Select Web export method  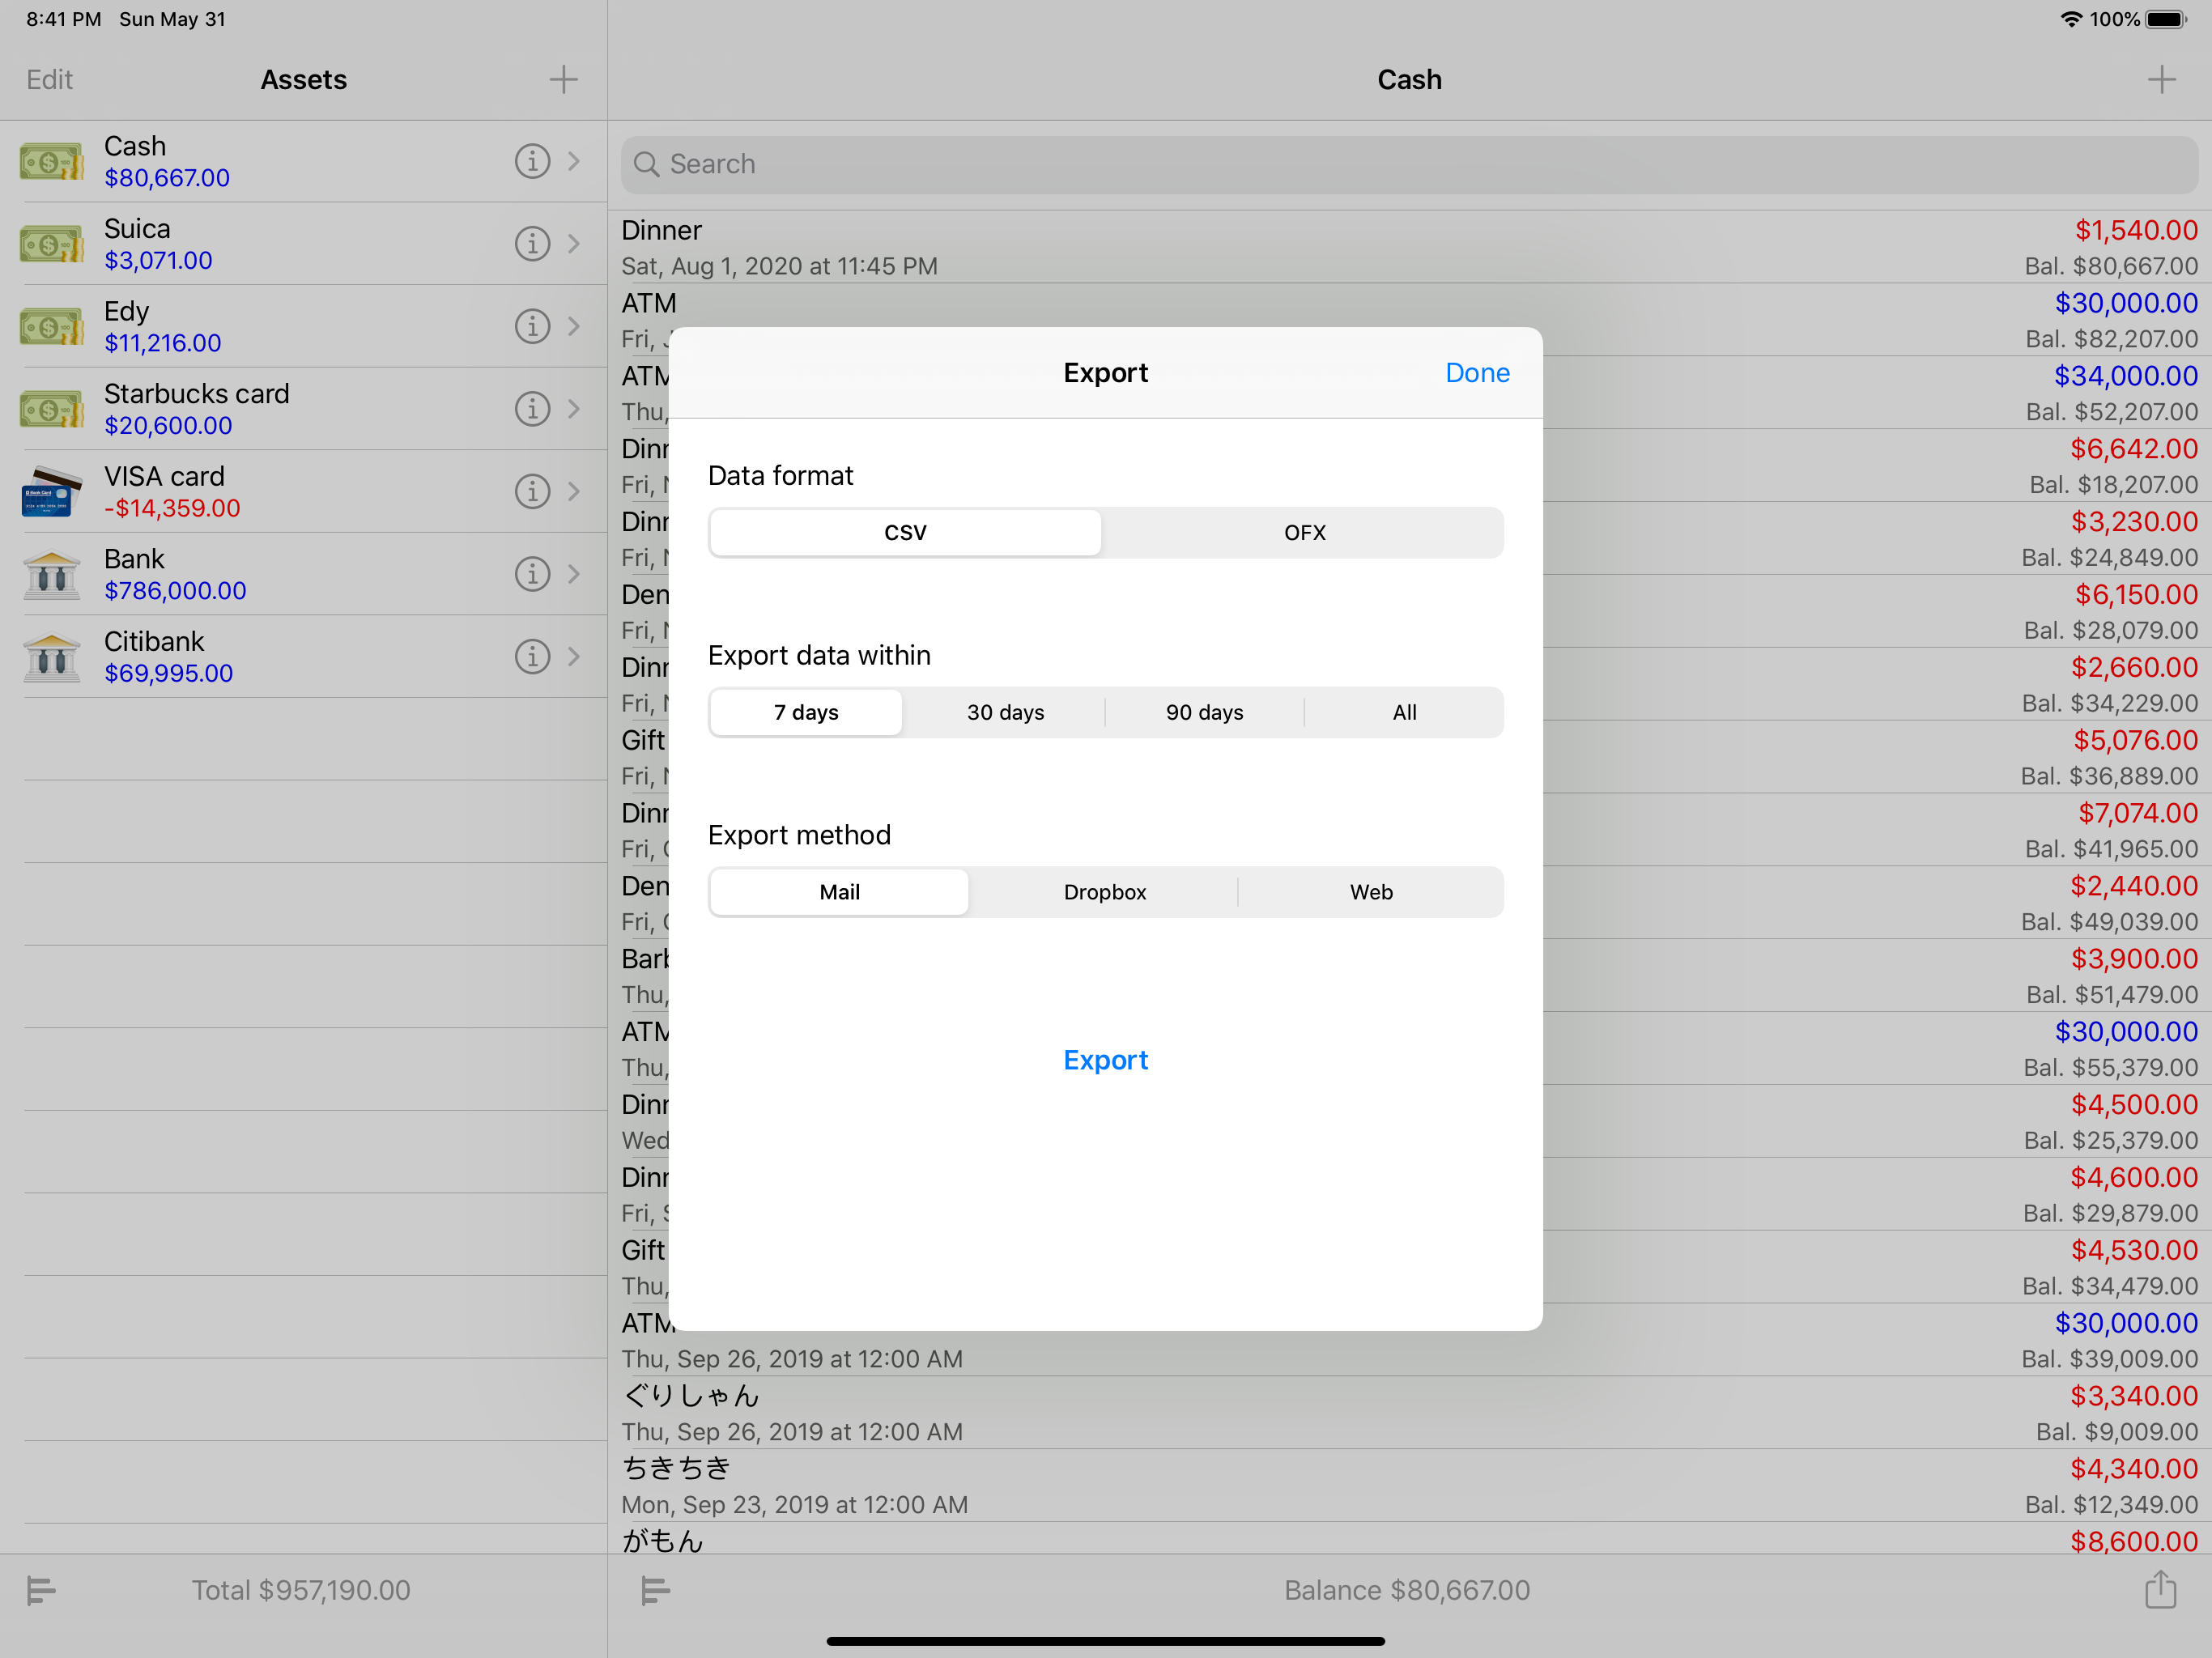[x=1371, y=893]
